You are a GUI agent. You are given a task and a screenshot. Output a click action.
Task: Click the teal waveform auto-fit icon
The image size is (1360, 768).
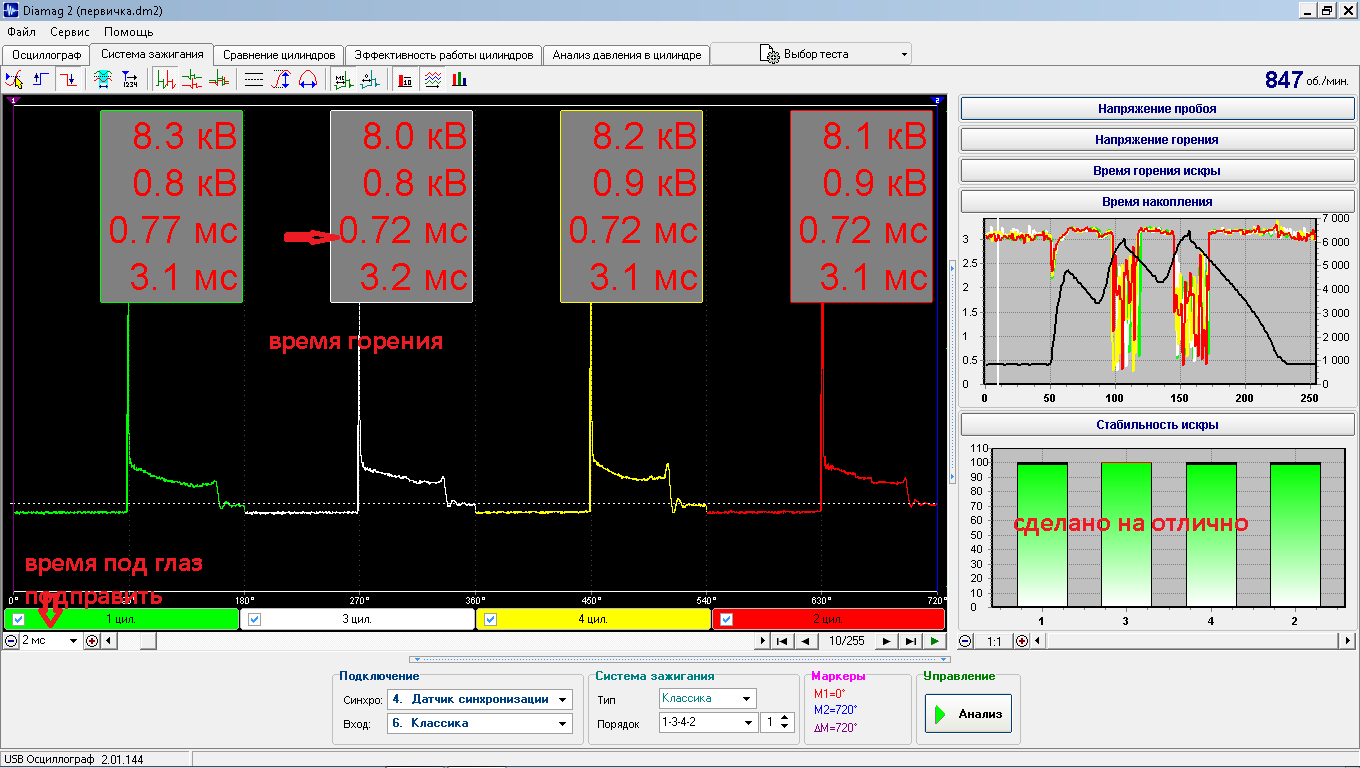[x=102, y=80]
